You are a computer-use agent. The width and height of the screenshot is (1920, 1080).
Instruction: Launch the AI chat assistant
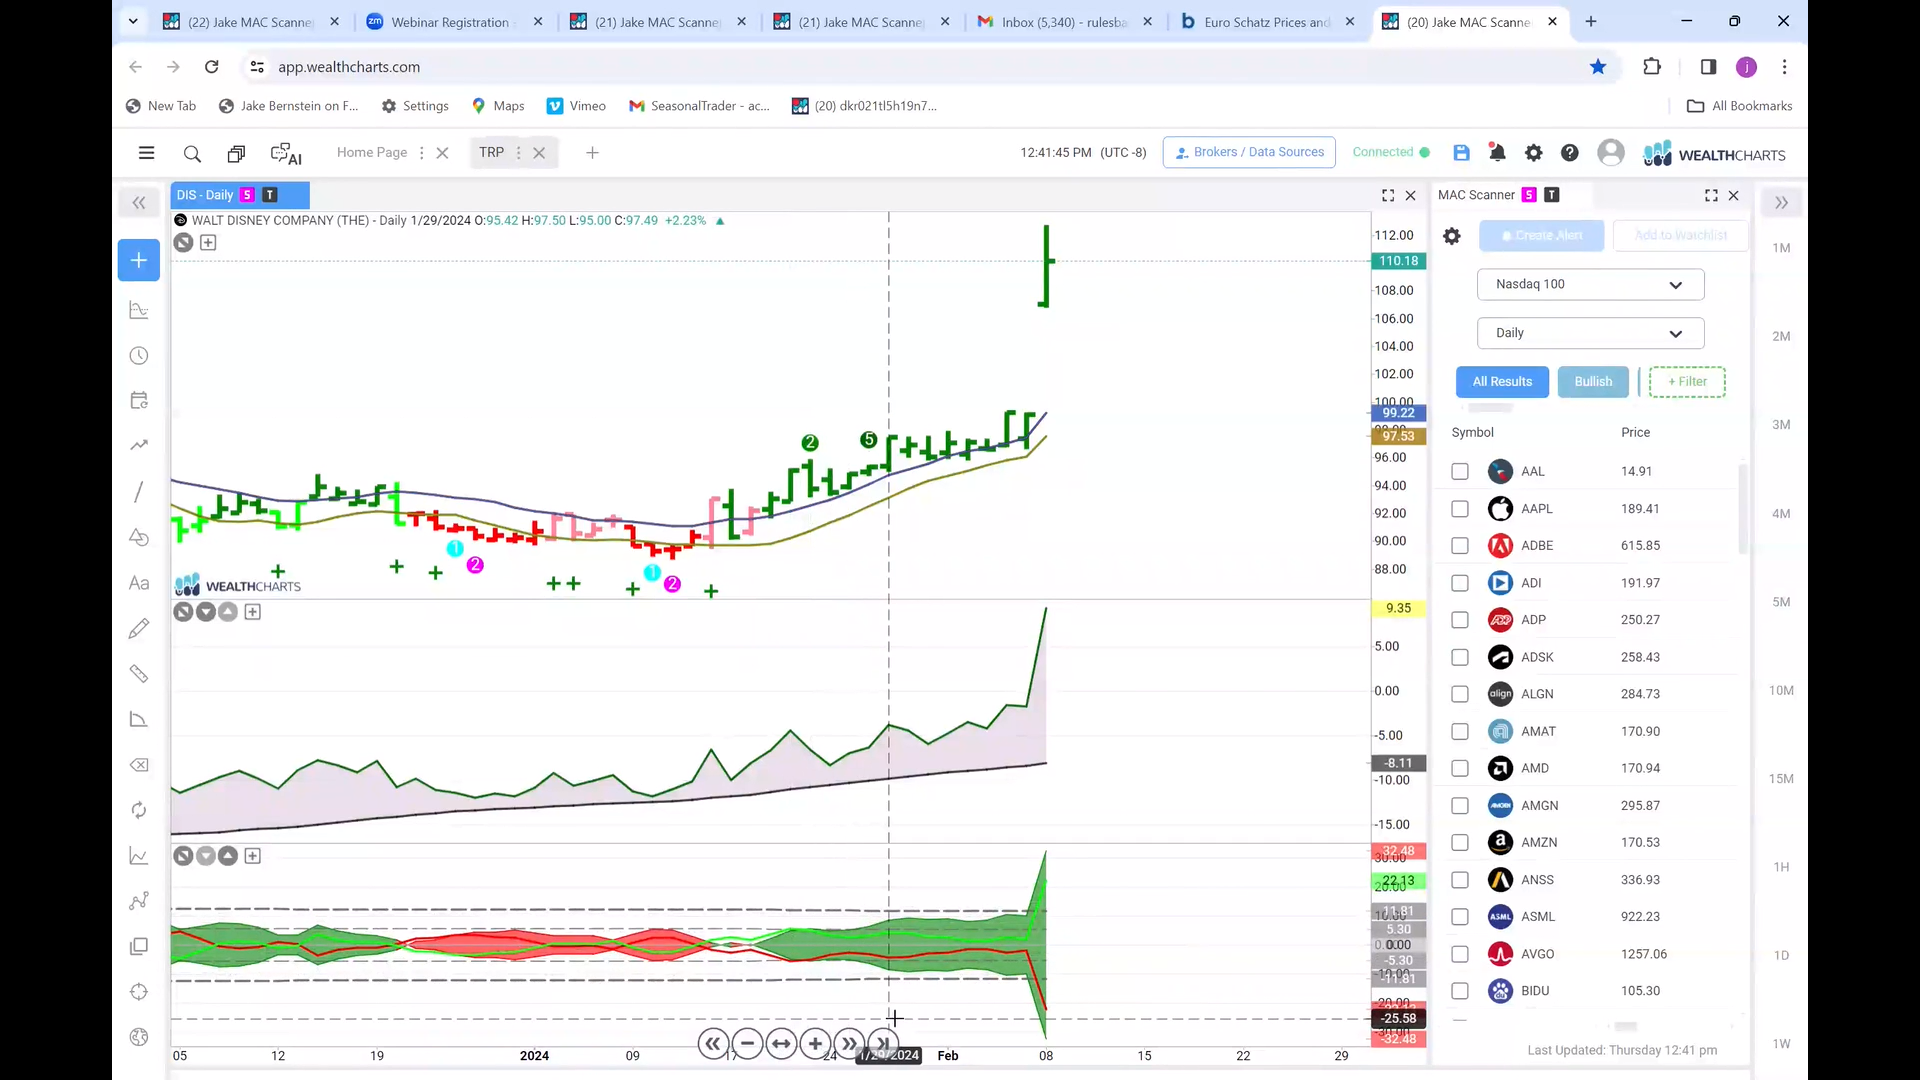point(286,153)
